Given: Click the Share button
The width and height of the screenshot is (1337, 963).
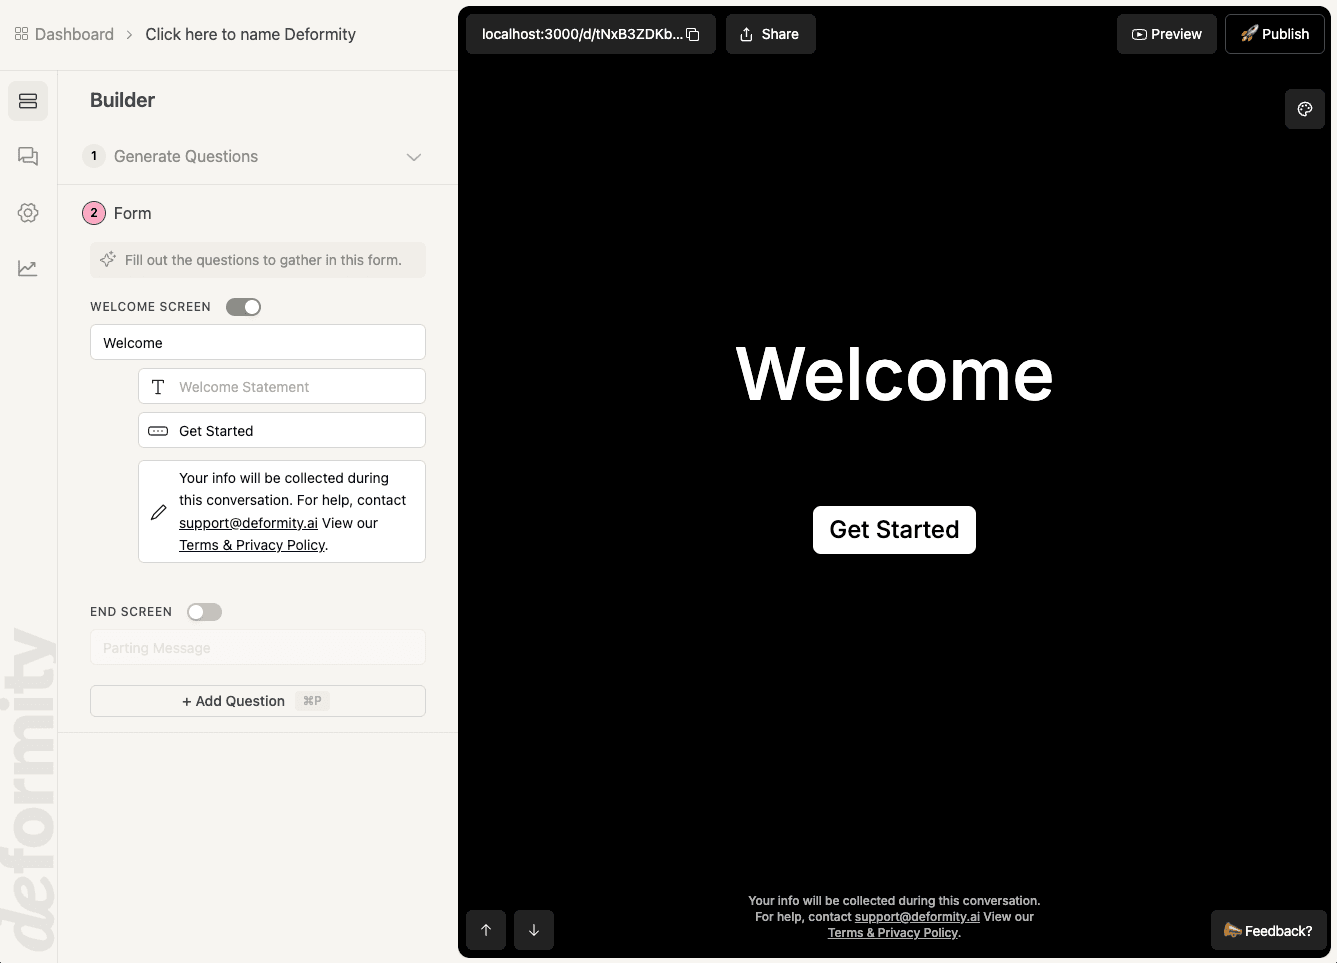Looking at the screenshot, I should click(x=770, y=34).
